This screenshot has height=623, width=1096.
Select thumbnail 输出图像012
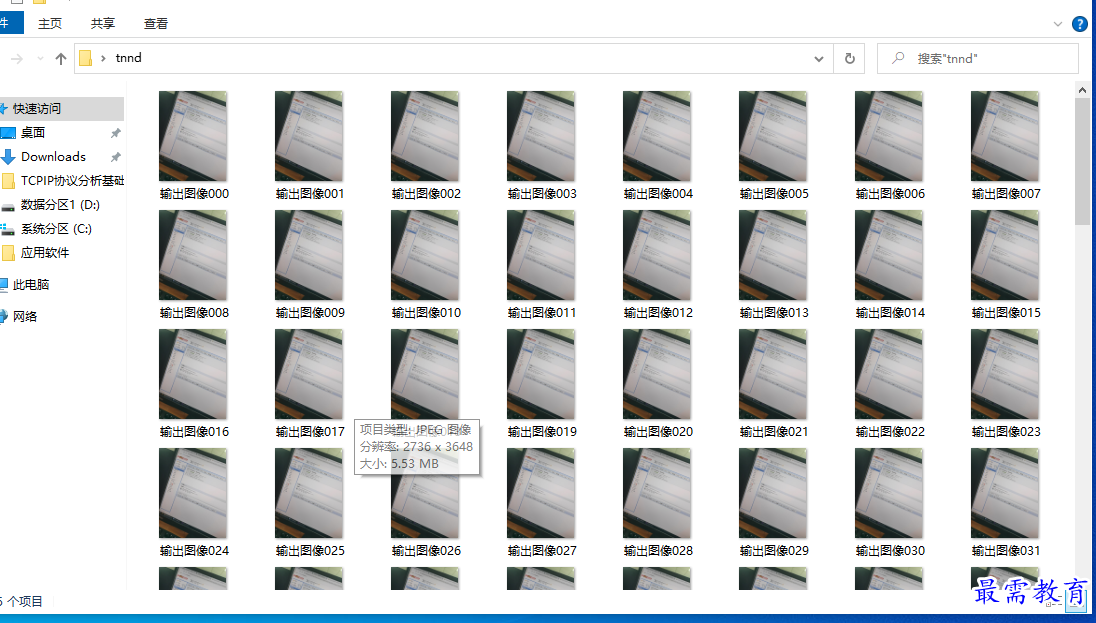click(x=657, y=255)
